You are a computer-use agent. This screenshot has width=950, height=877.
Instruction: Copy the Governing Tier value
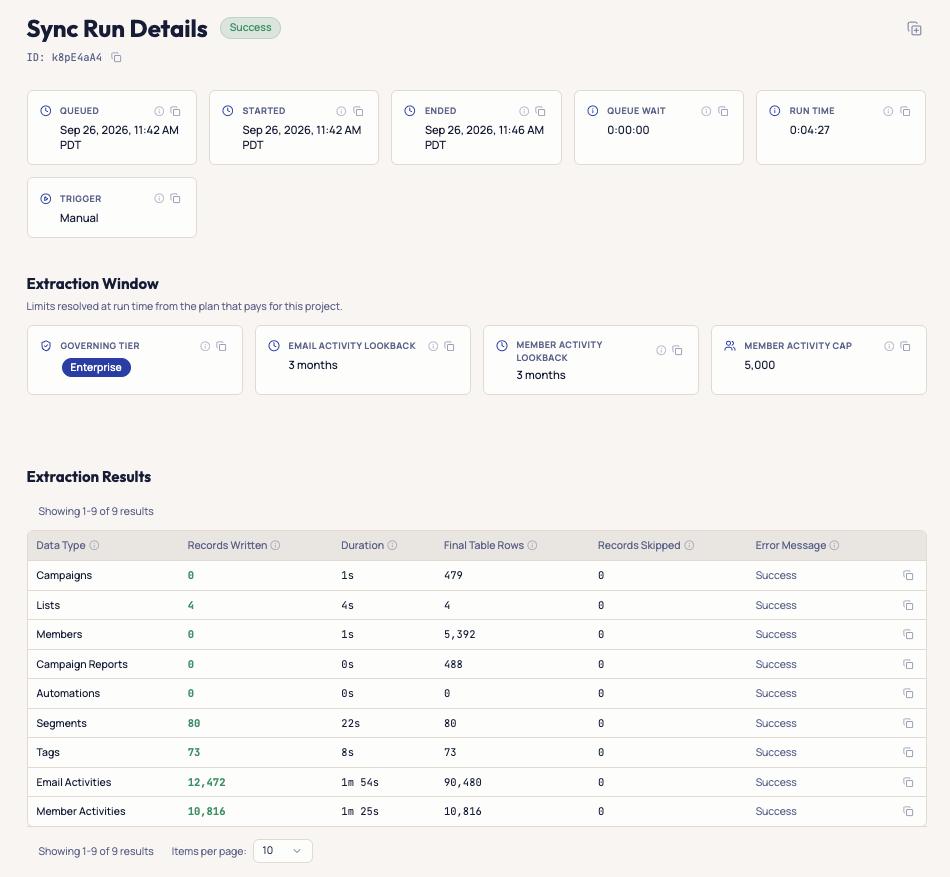point(221,346)
